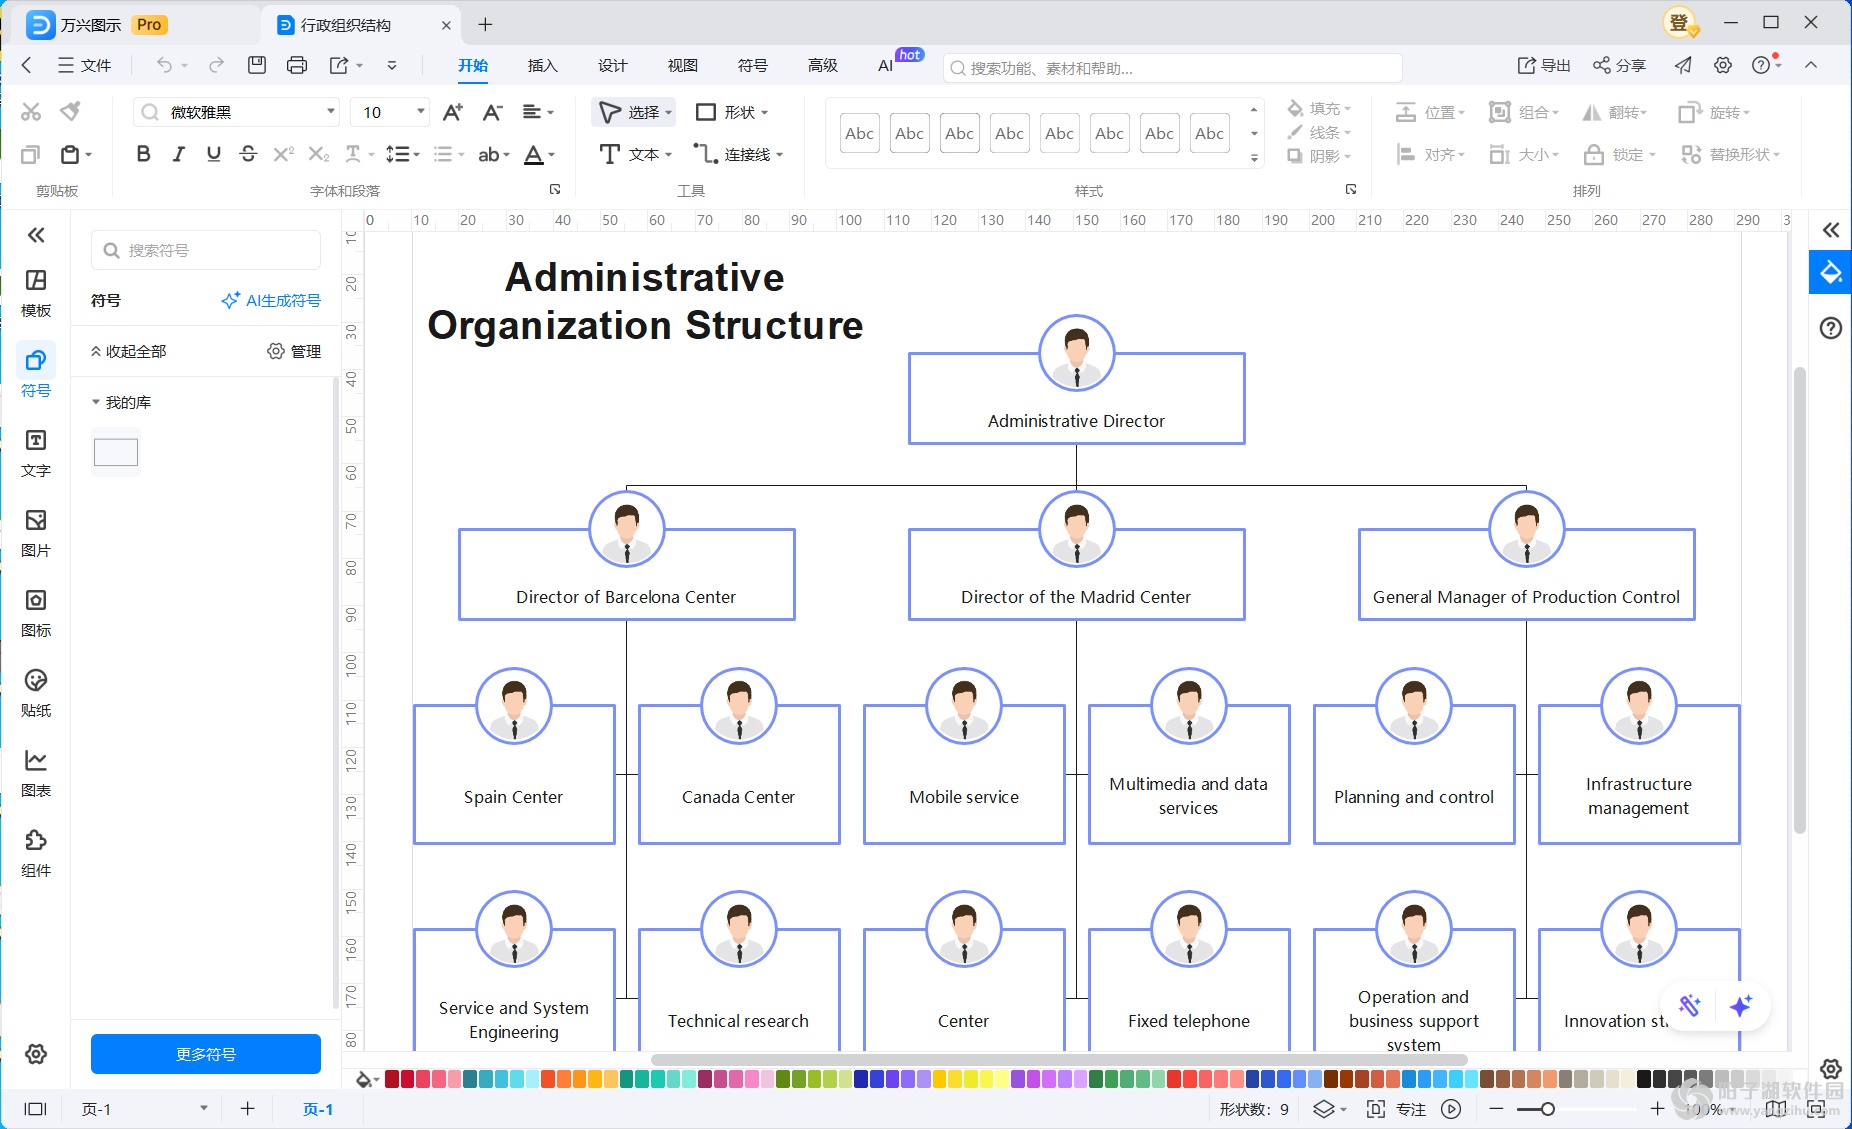Toggle bold text formatting

click(x=143, y=154)
